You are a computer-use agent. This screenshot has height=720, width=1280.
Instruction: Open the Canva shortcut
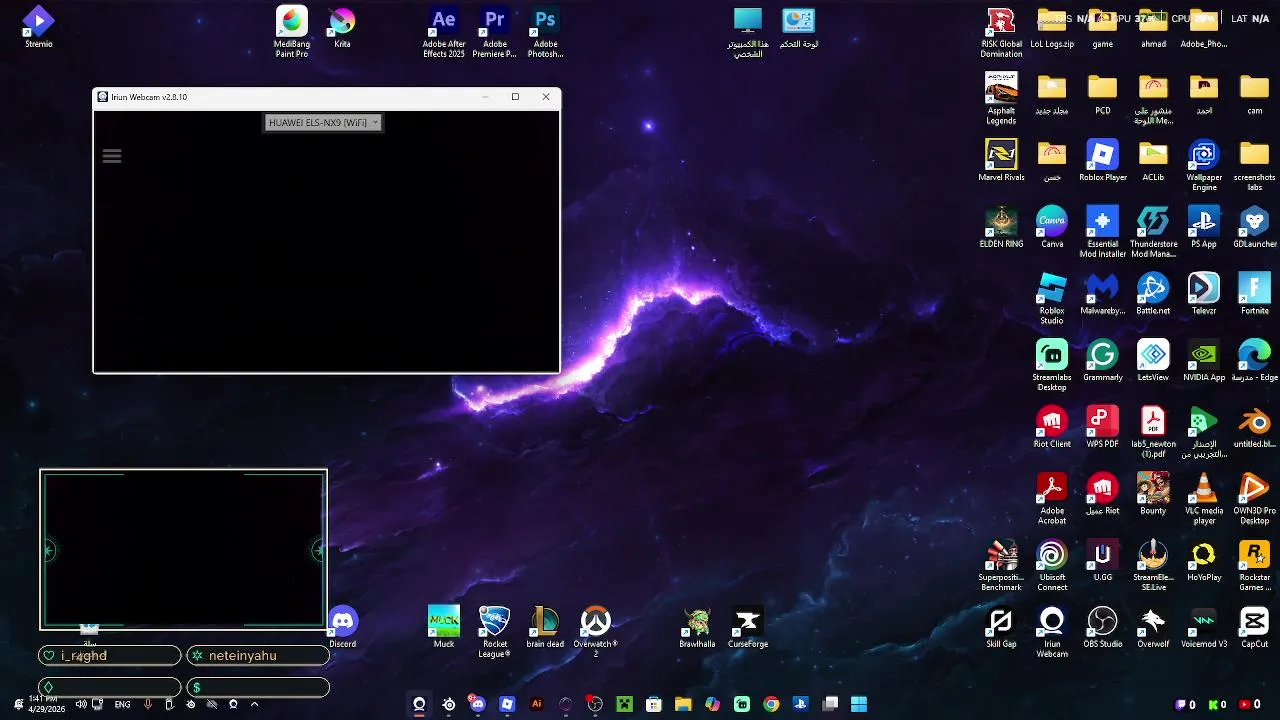(x=1052, y=227)
